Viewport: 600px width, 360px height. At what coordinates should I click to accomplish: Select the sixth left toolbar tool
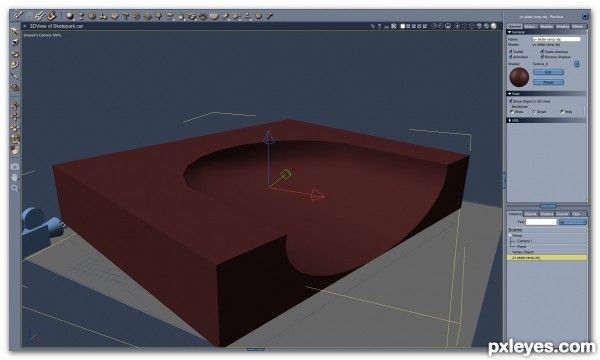tap(15, 87)
